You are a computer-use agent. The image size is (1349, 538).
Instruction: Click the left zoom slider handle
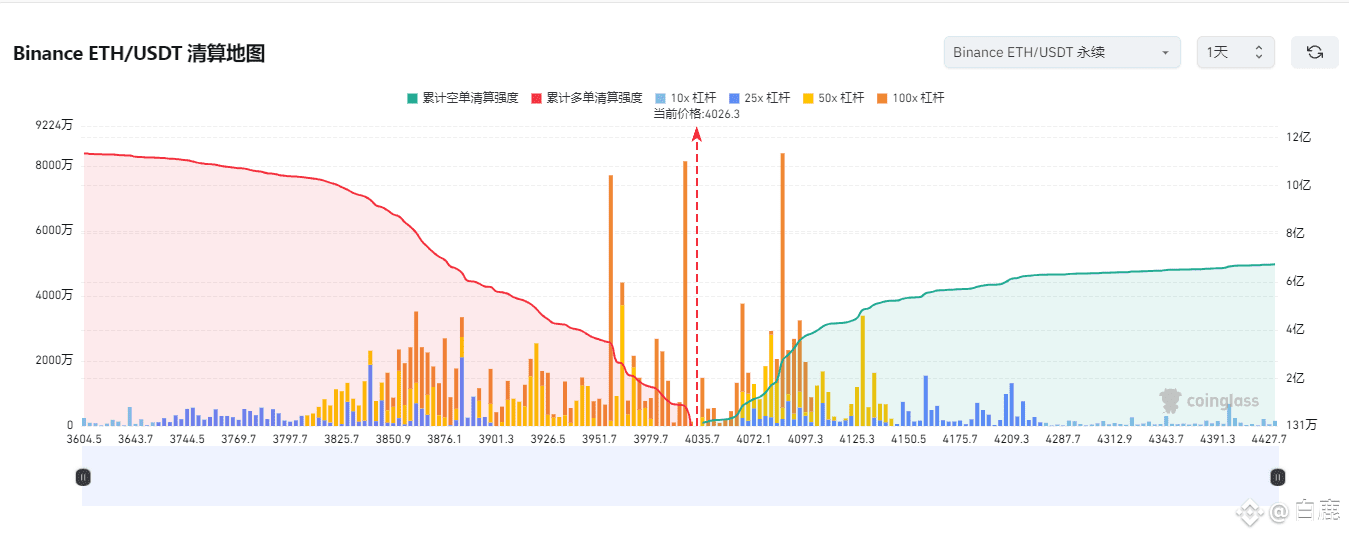pos(83,477)
